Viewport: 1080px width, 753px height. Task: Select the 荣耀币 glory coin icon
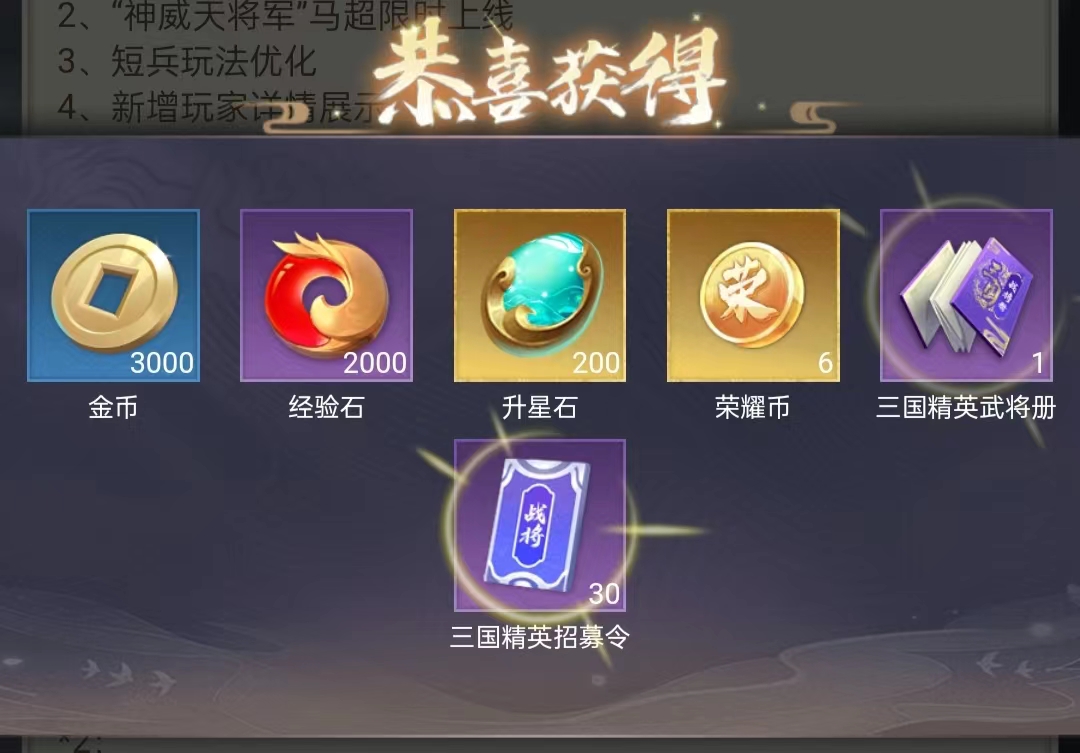[753, 296]
